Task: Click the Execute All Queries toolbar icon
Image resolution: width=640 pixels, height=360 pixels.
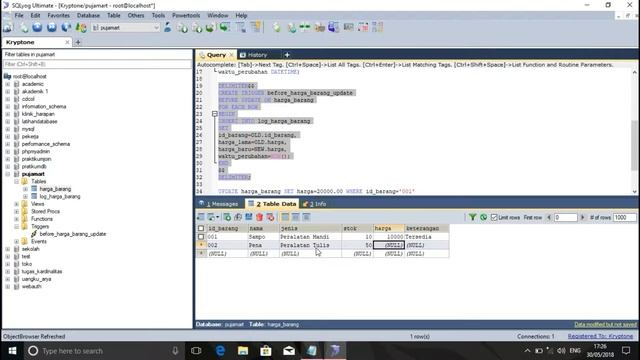Action: (51, 27)
